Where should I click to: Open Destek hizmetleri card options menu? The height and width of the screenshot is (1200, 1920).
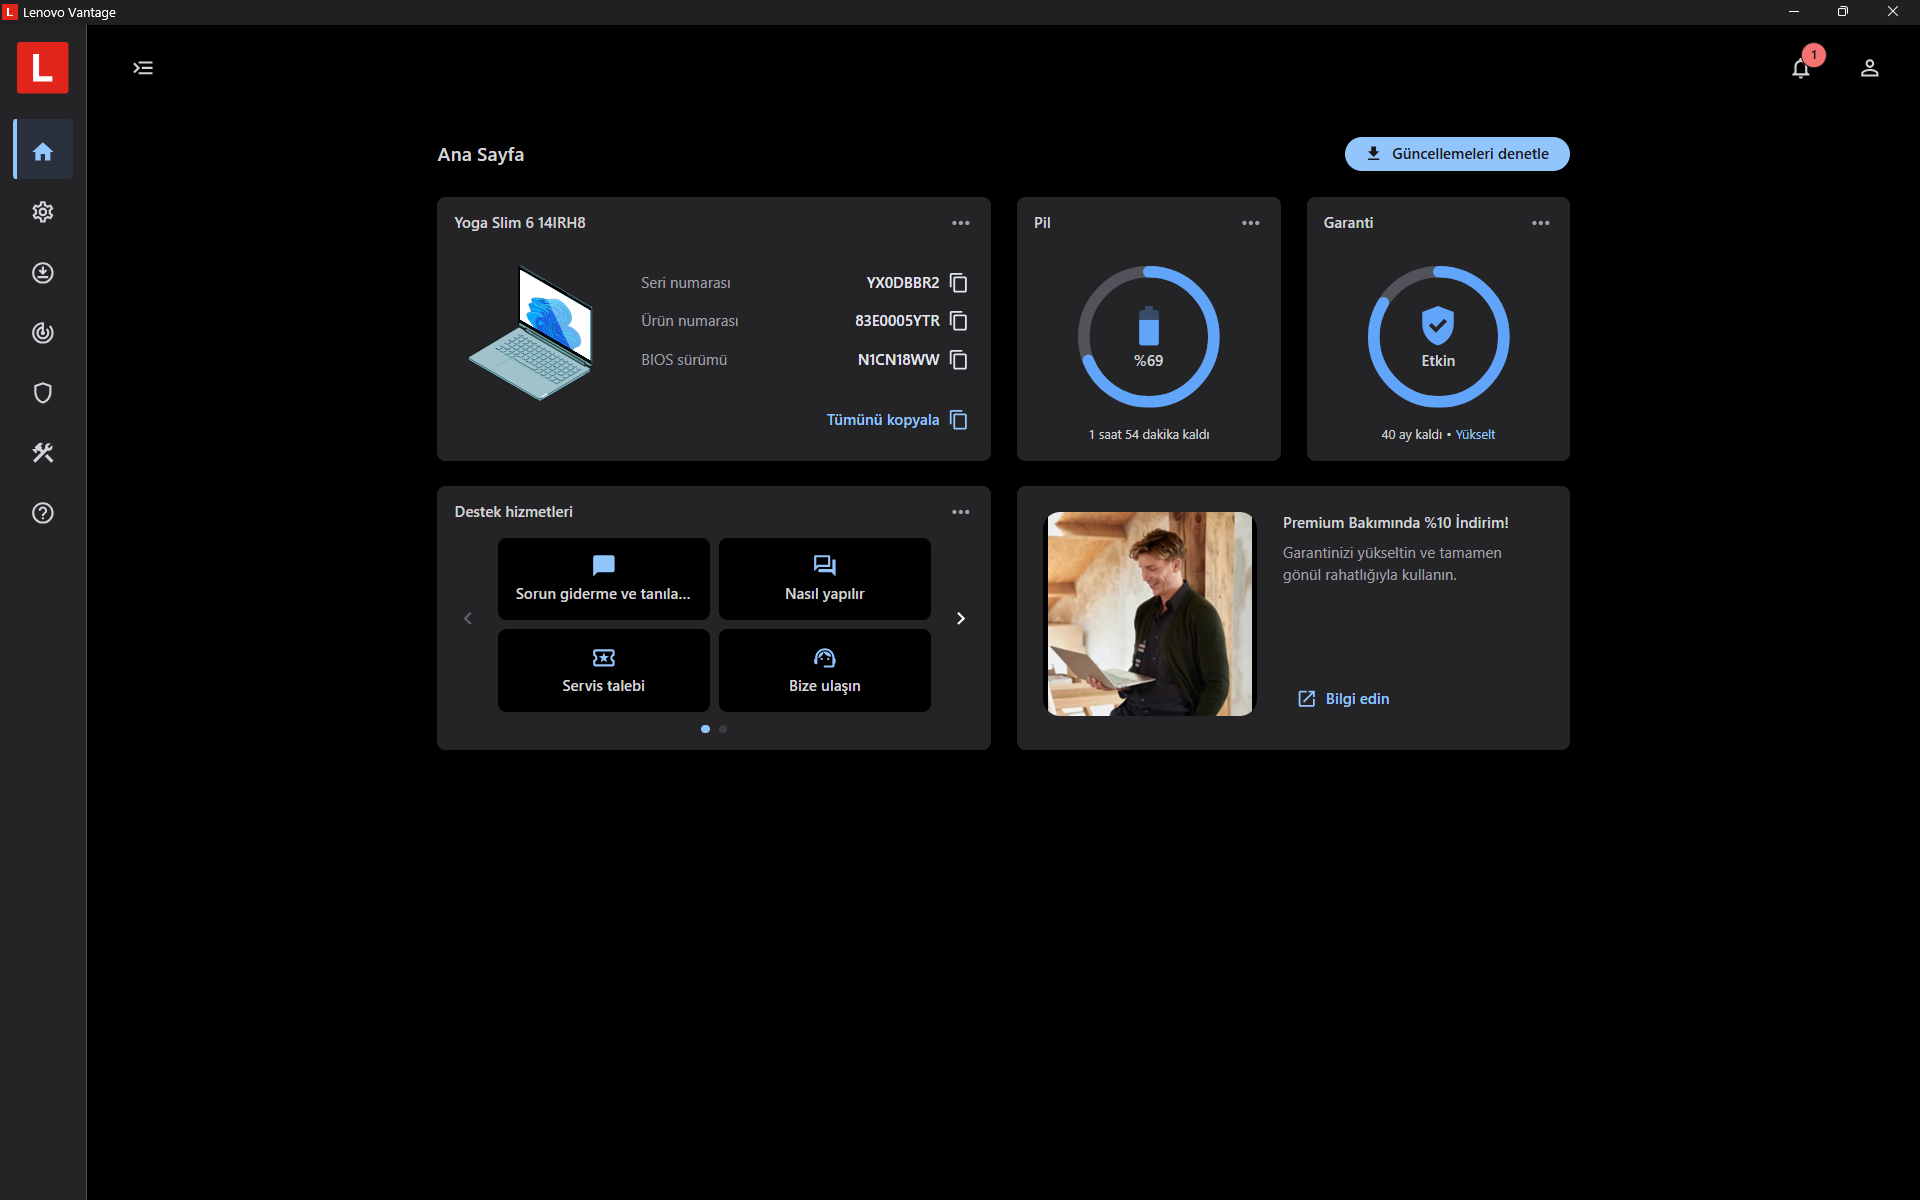click(x=961, y=512)
